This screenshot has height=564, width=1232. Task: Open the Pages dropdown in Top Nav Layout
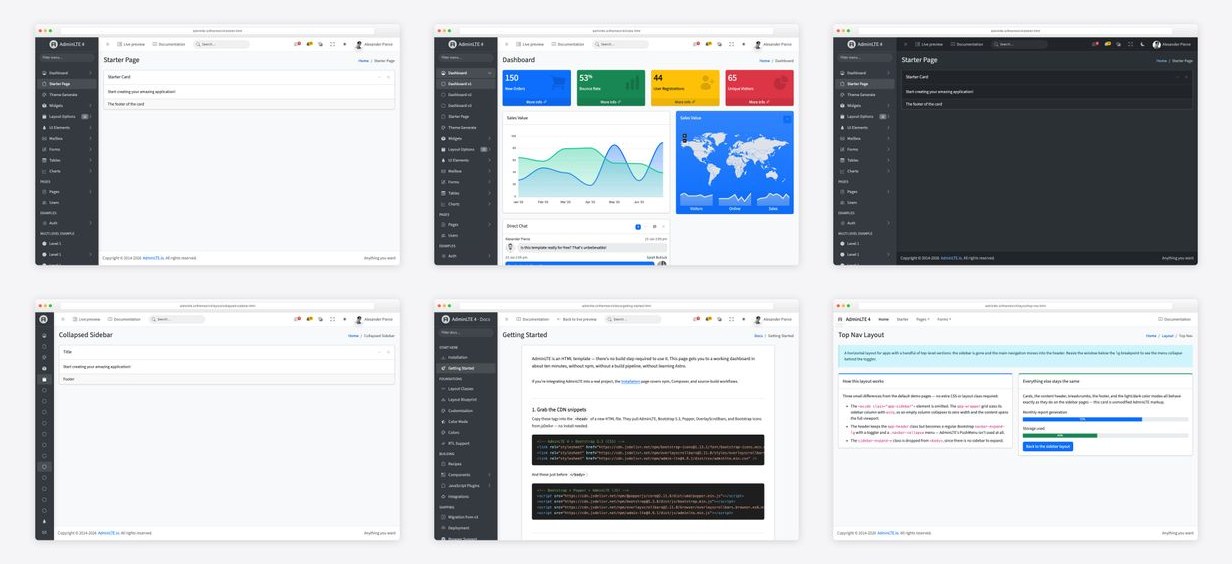click(x=923, y=319)
